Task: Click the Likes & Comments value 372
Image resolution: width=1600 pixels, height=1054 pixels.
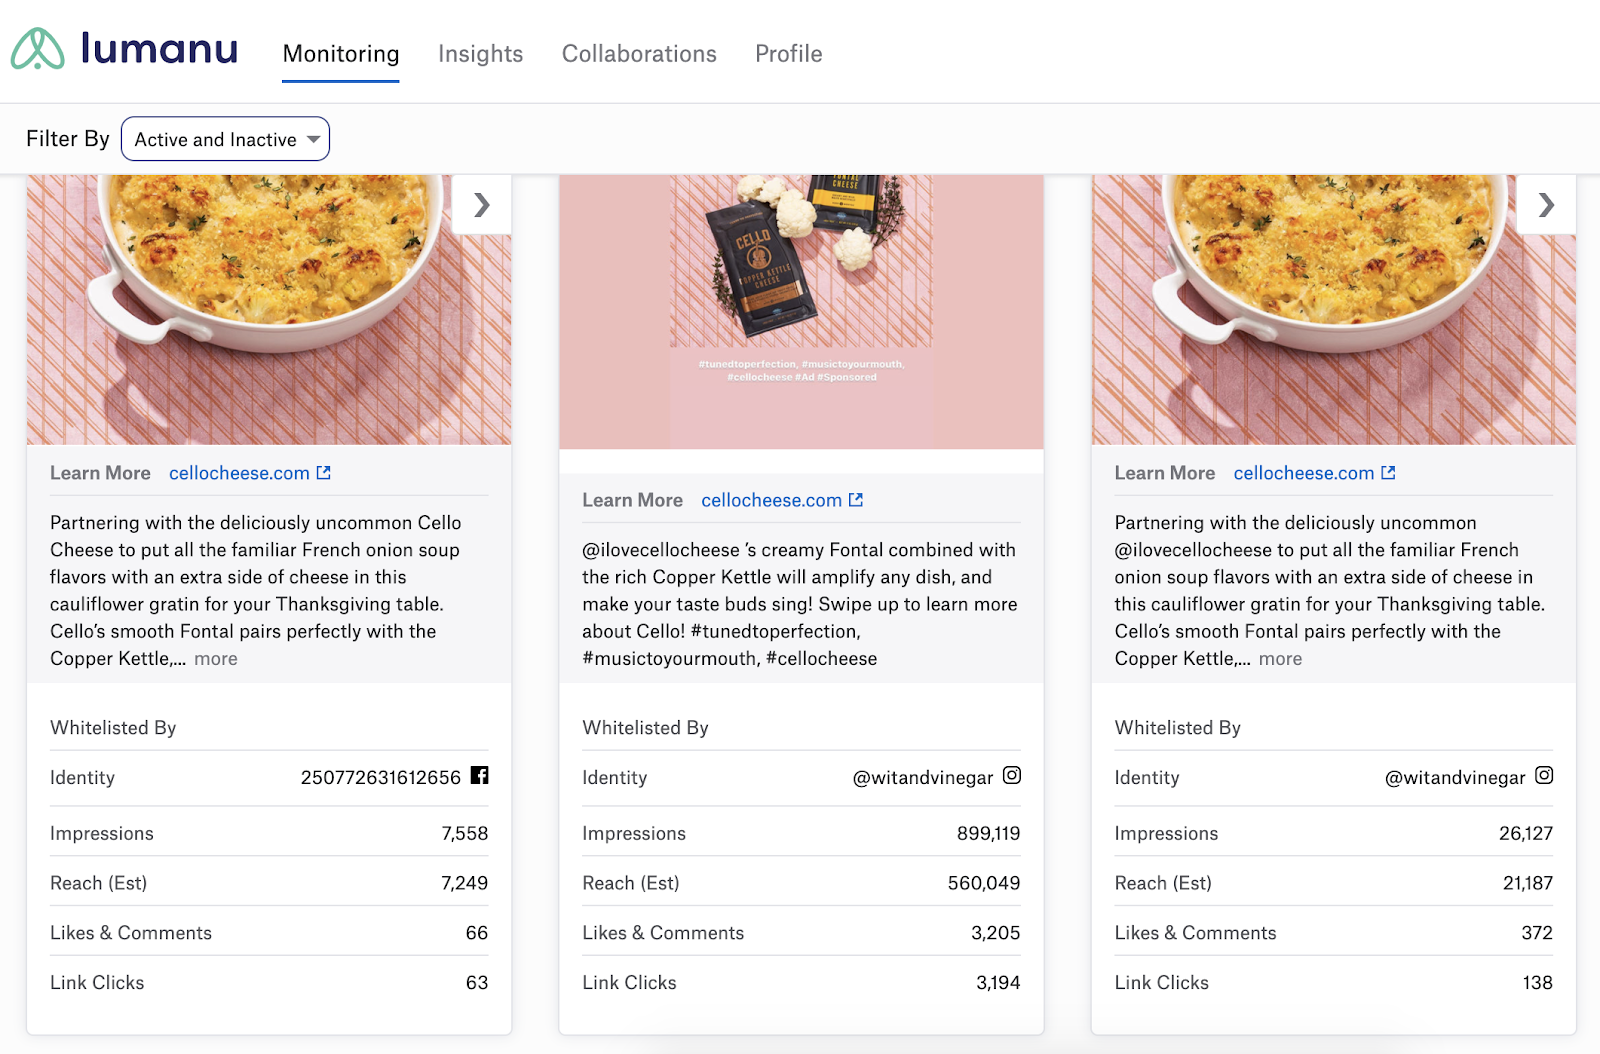Action: [1537, 933]
